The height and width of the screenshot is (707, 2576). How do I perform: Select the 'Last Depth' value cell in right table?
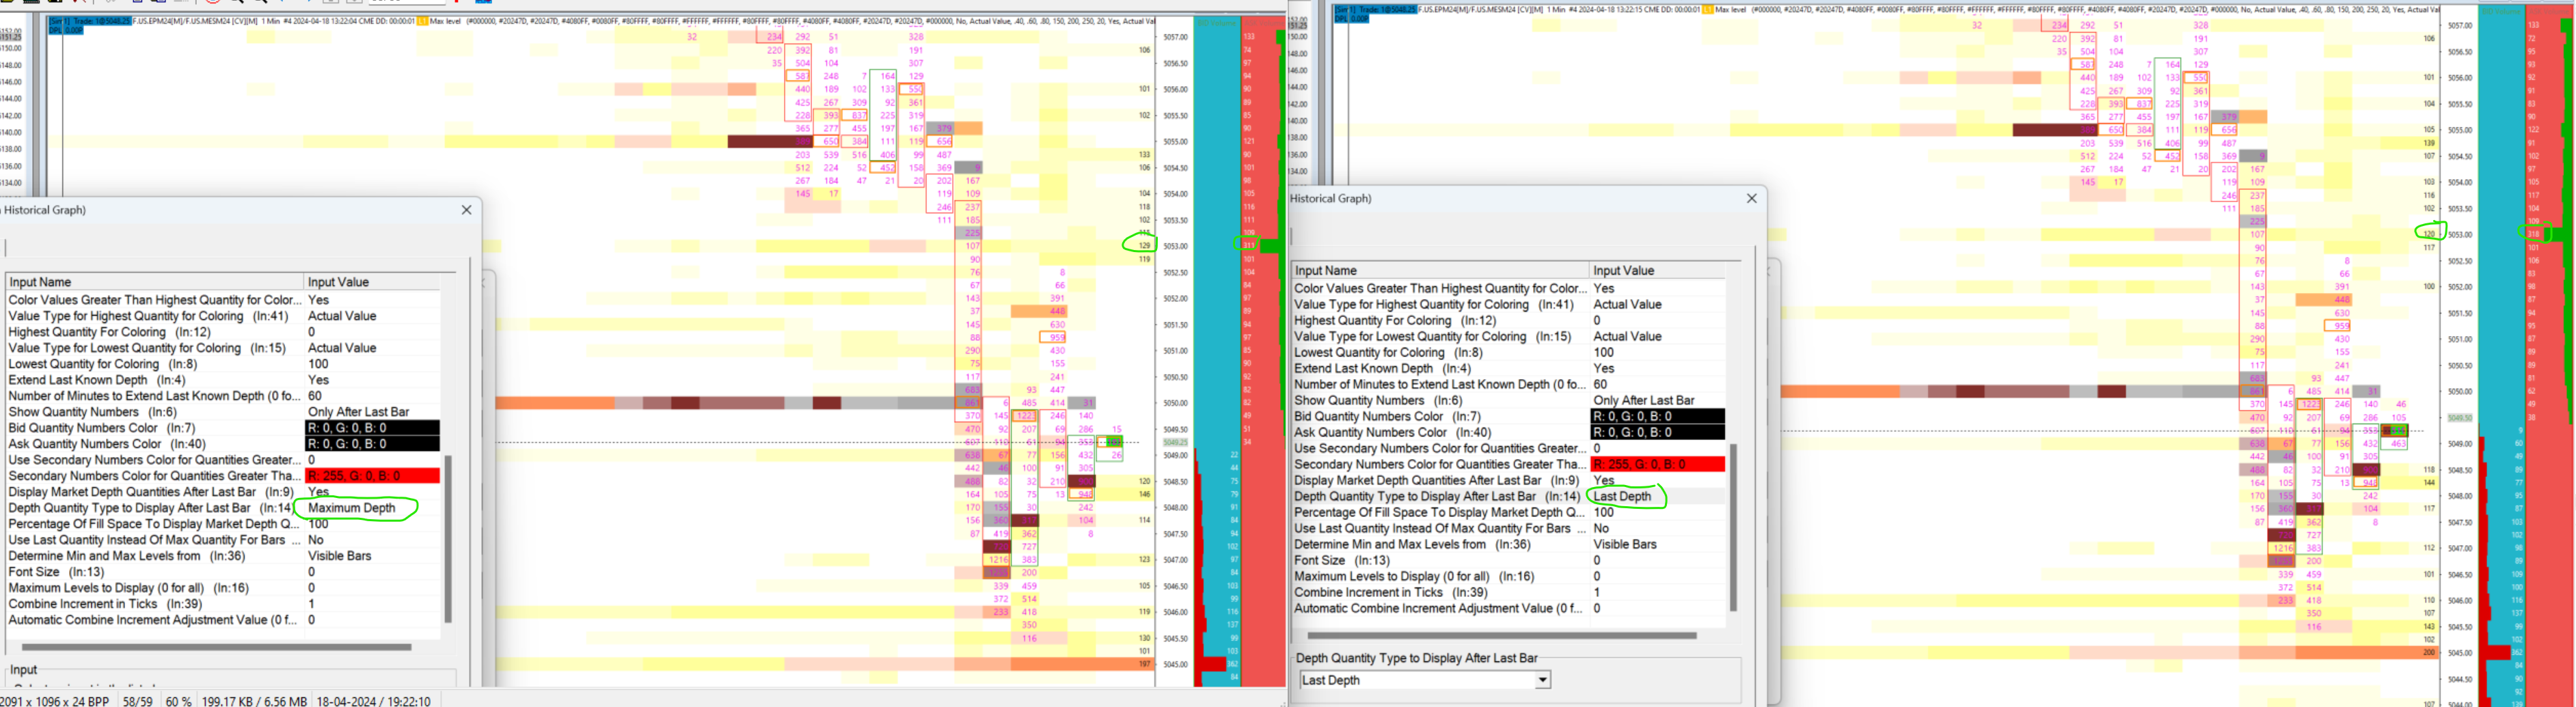pyautogui.click(x=1658, y=496)
